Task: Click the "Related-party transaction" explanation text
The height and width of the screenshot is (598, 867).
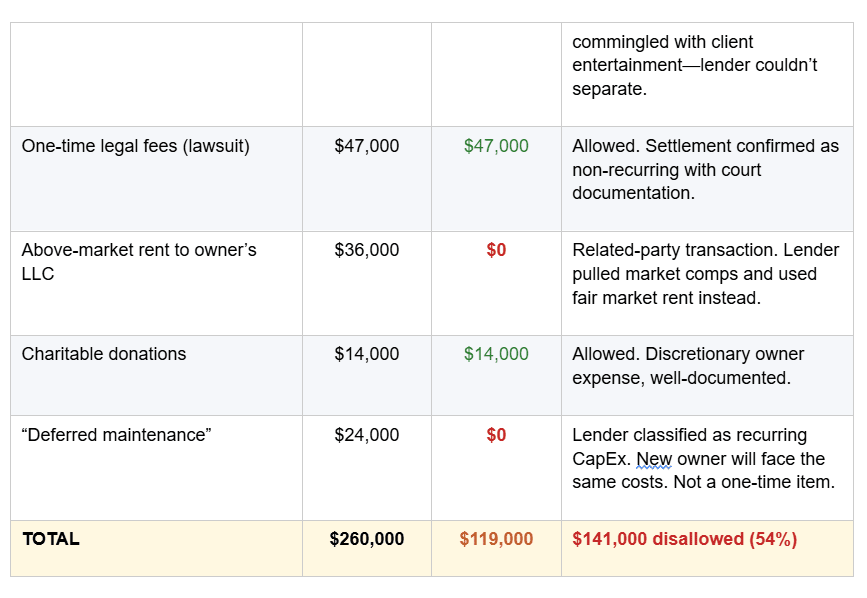Action: [705, 274]
